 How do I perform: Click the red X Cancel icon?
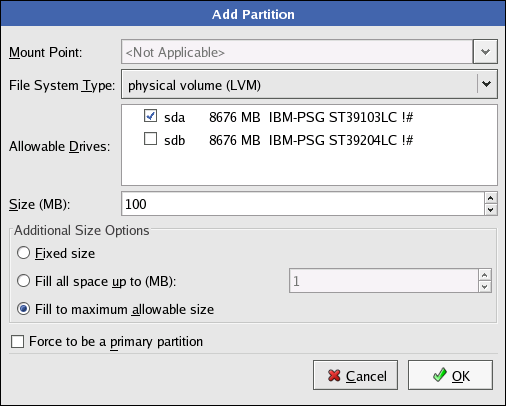pyautogui.click(x=334, y=376)
